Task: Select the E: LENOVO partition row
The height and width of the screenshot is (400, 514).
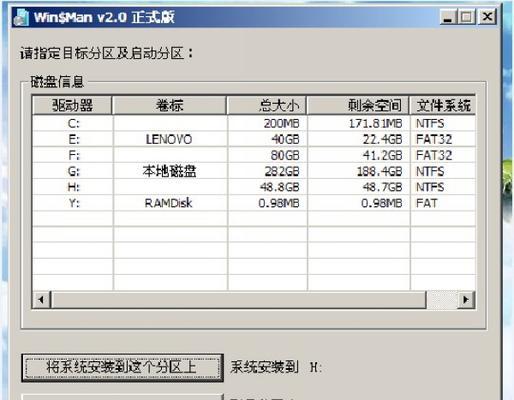Action: pyautogui.click(x=254, y=139)
